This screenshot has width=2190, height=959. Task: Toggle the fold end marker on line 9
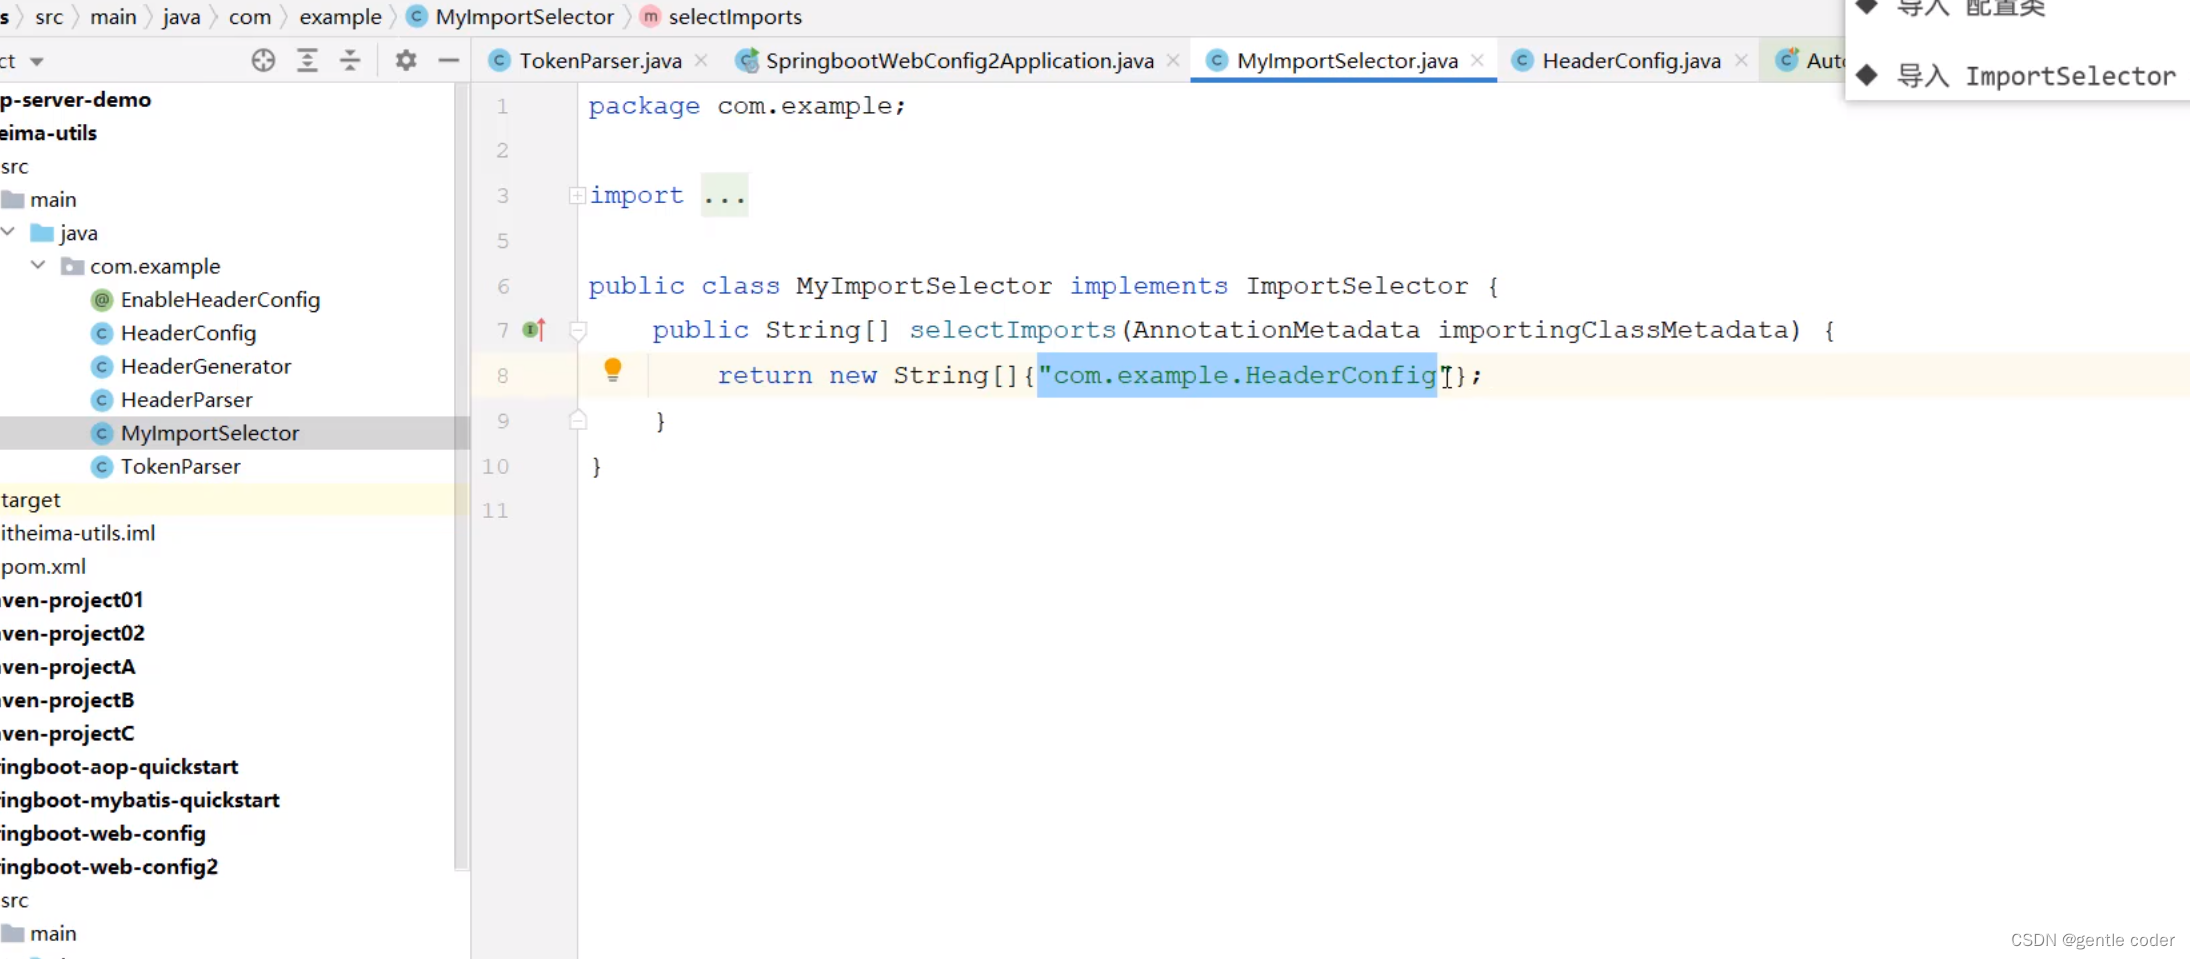point(578,420)
